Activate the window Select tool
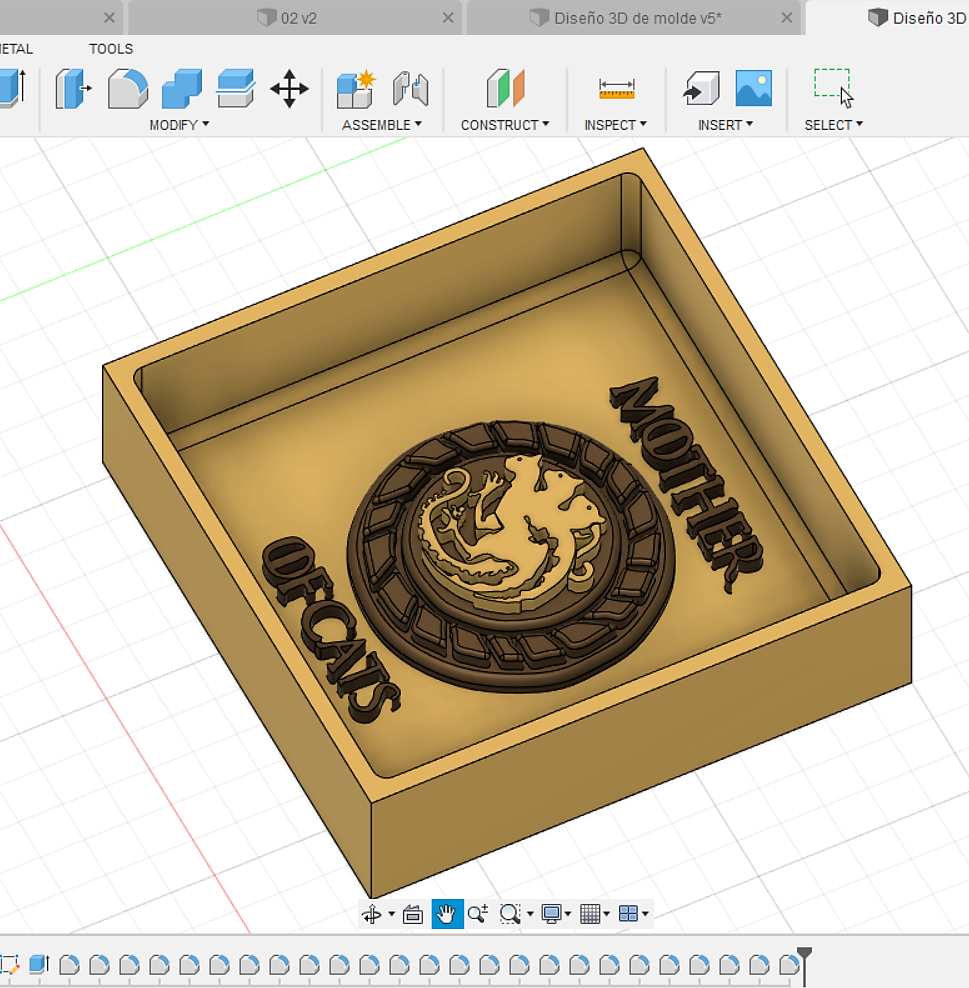The height and width of the screenshot is (988, 969). (x=833, y=88)
